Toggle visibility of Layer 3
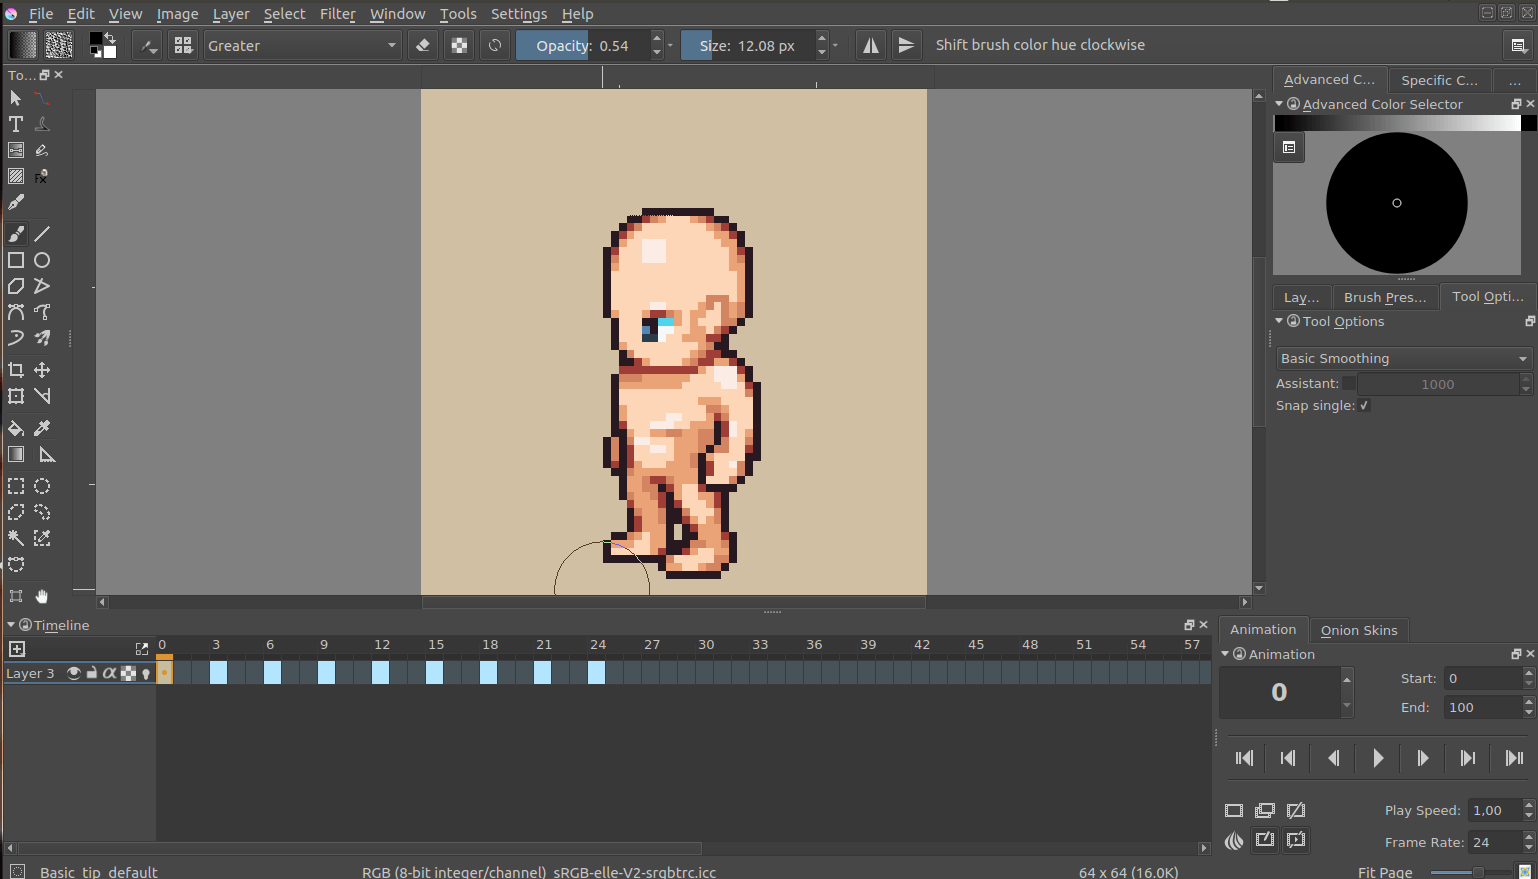The width and height of the screenshot is (1538, 879). (x=73, y=672)
